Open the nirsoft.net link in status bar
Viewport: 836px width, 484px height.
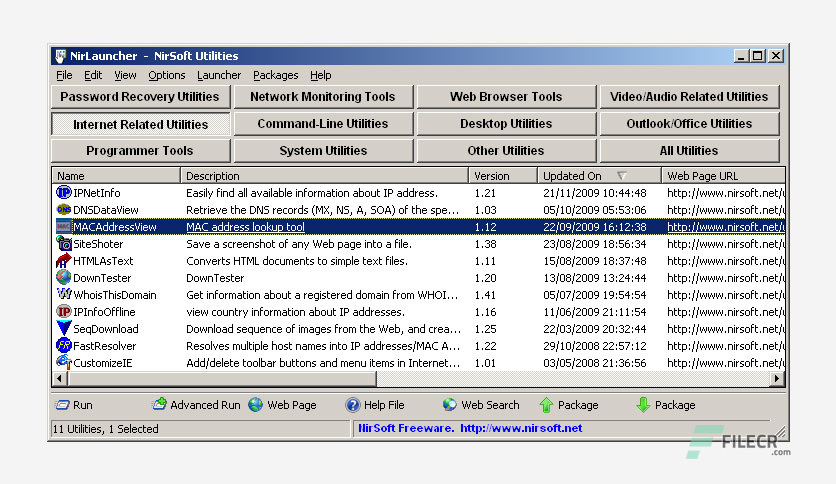(521, 428)
